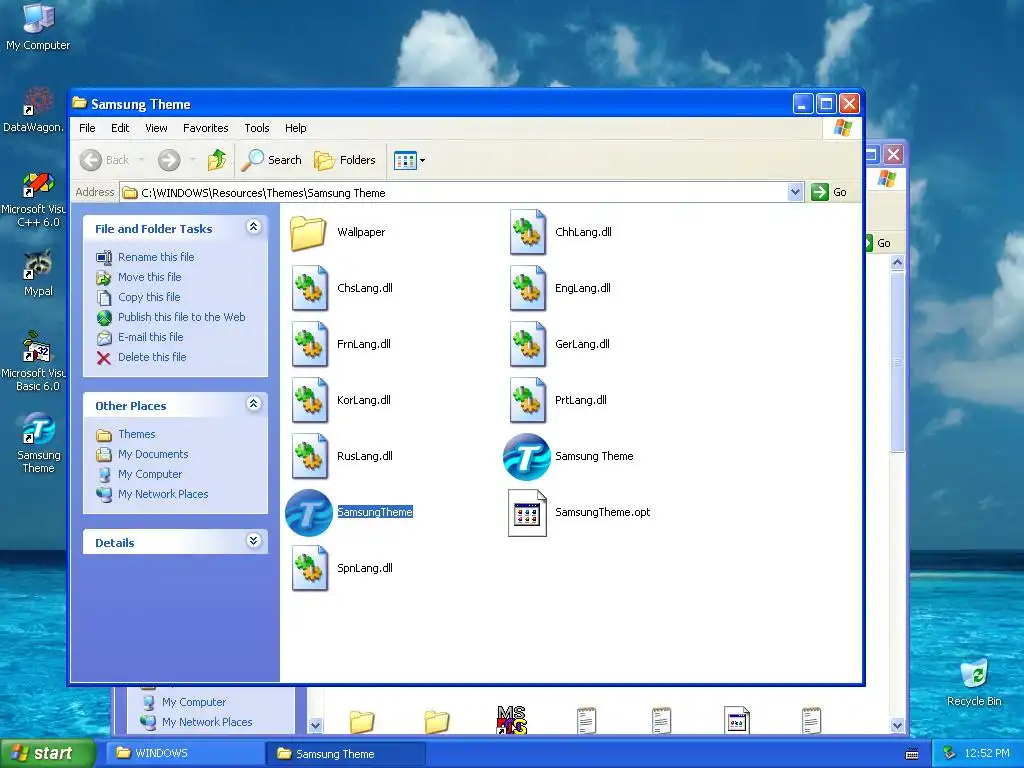Click the Start button
This screenshot has width=1024, height=768.
pos(48,753)
